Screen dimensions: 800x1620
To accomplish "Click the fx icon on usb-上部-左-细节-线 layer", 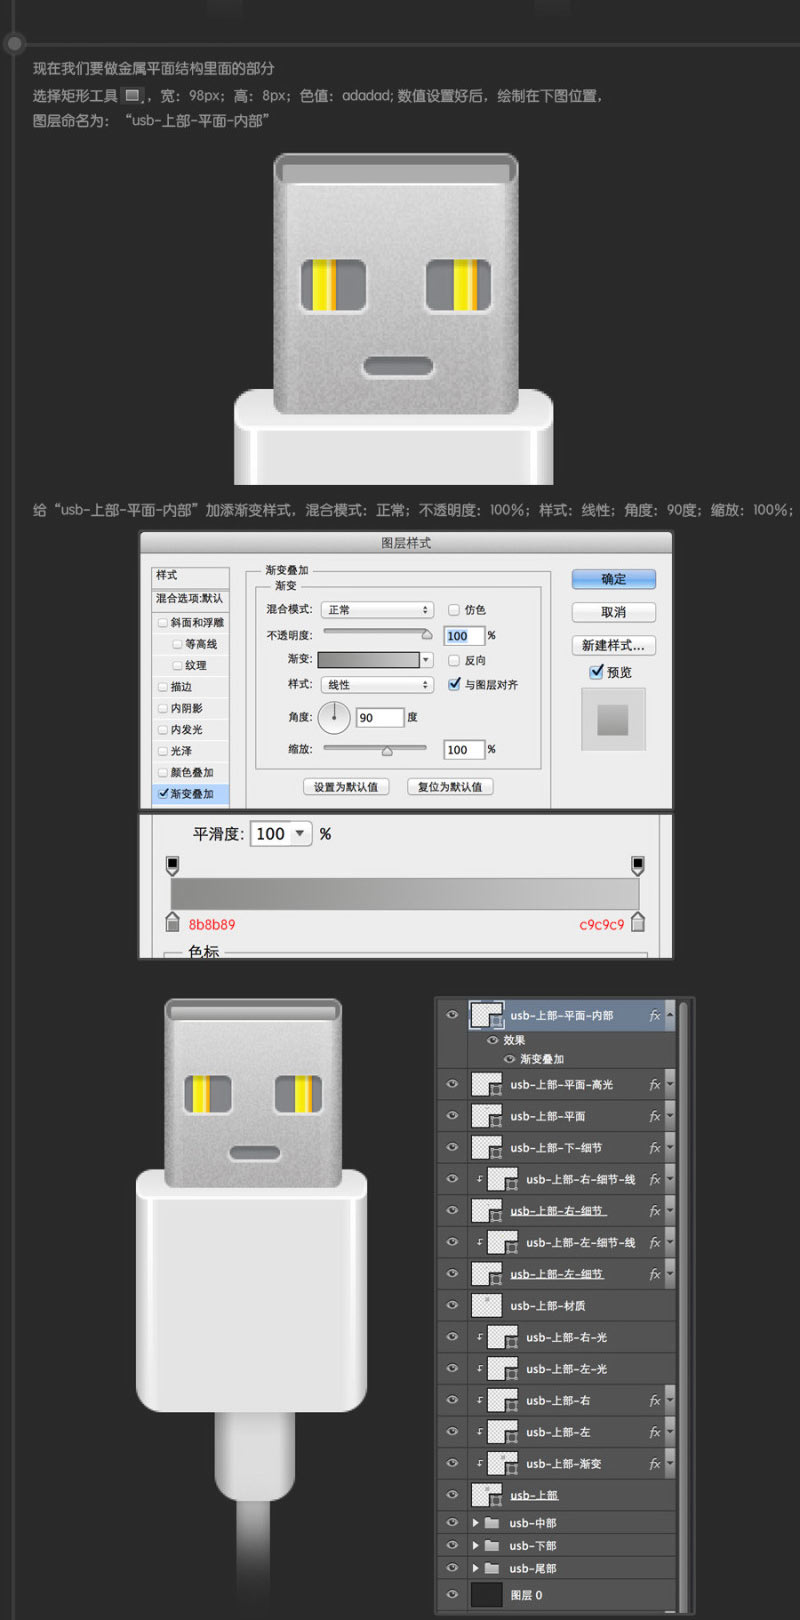I will click(655, 1243).
